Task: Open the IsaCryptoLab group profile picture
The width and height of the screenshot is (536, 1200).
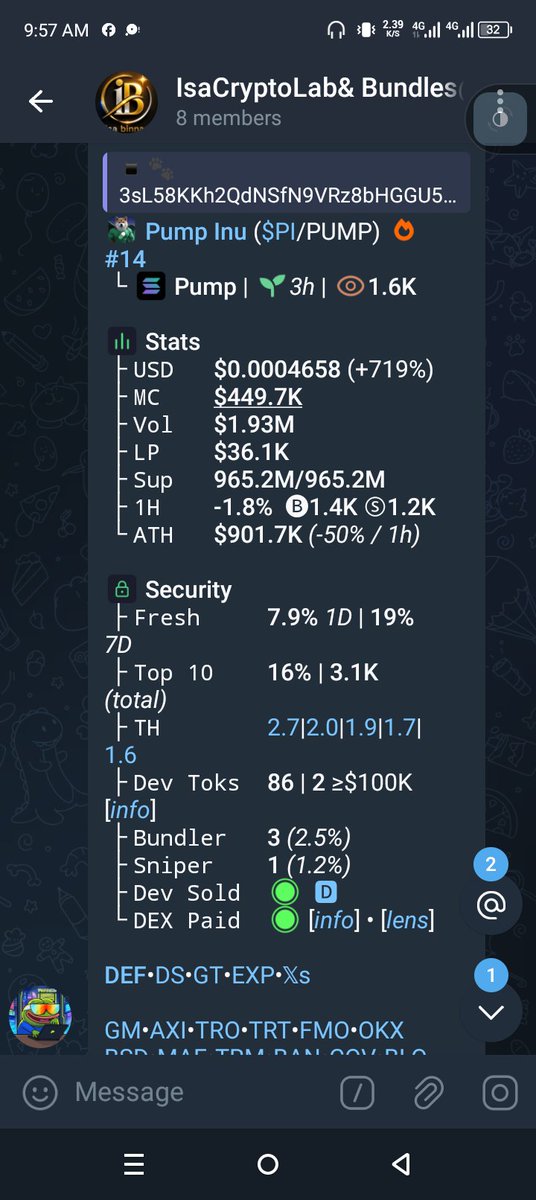Action: coord(126,102)
